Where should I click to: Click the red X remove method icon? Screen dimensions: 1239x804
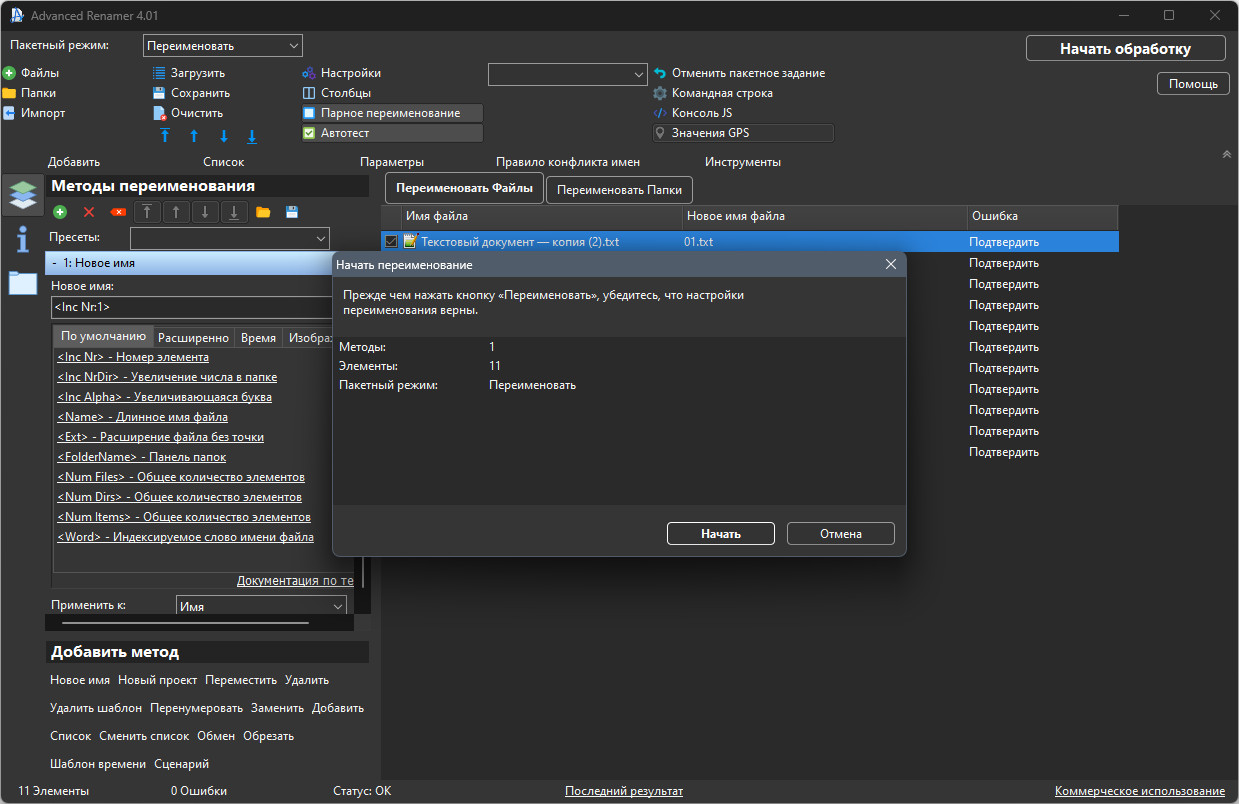[x=89, y=212]
